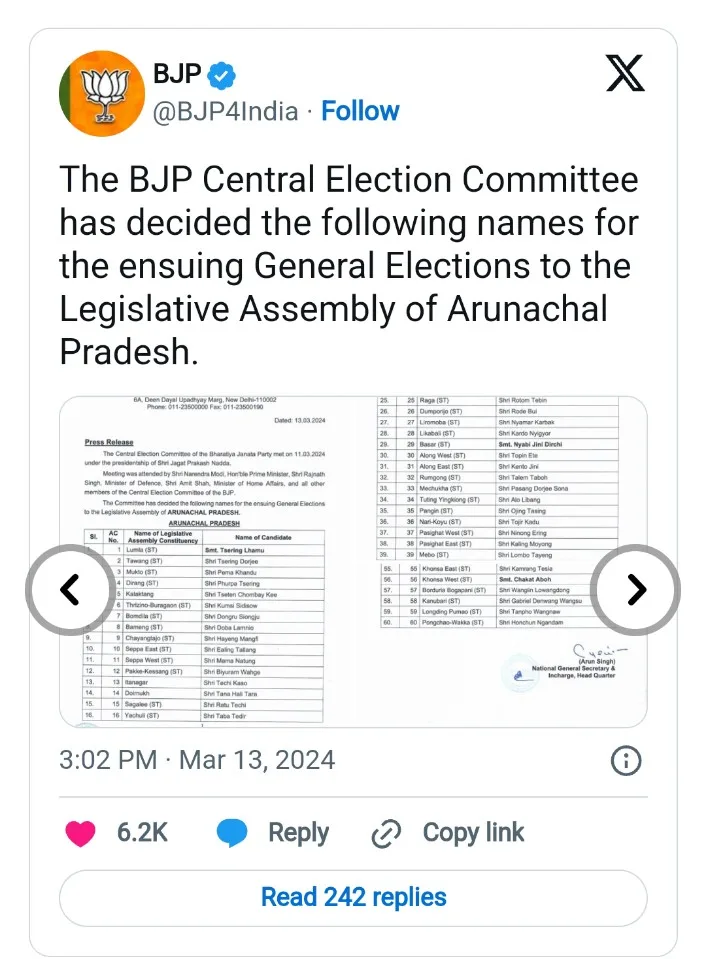Like the tweet with heart icon

pyautogui.click(x=80, y=832)
